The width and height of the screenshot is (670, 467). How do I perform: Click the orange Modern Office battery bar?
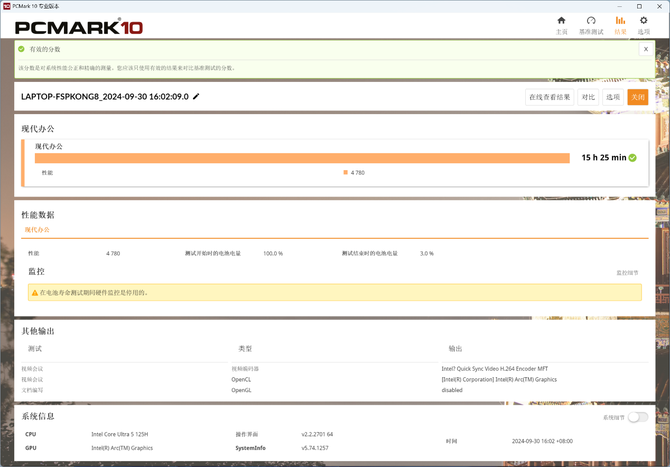coord(302,158)
